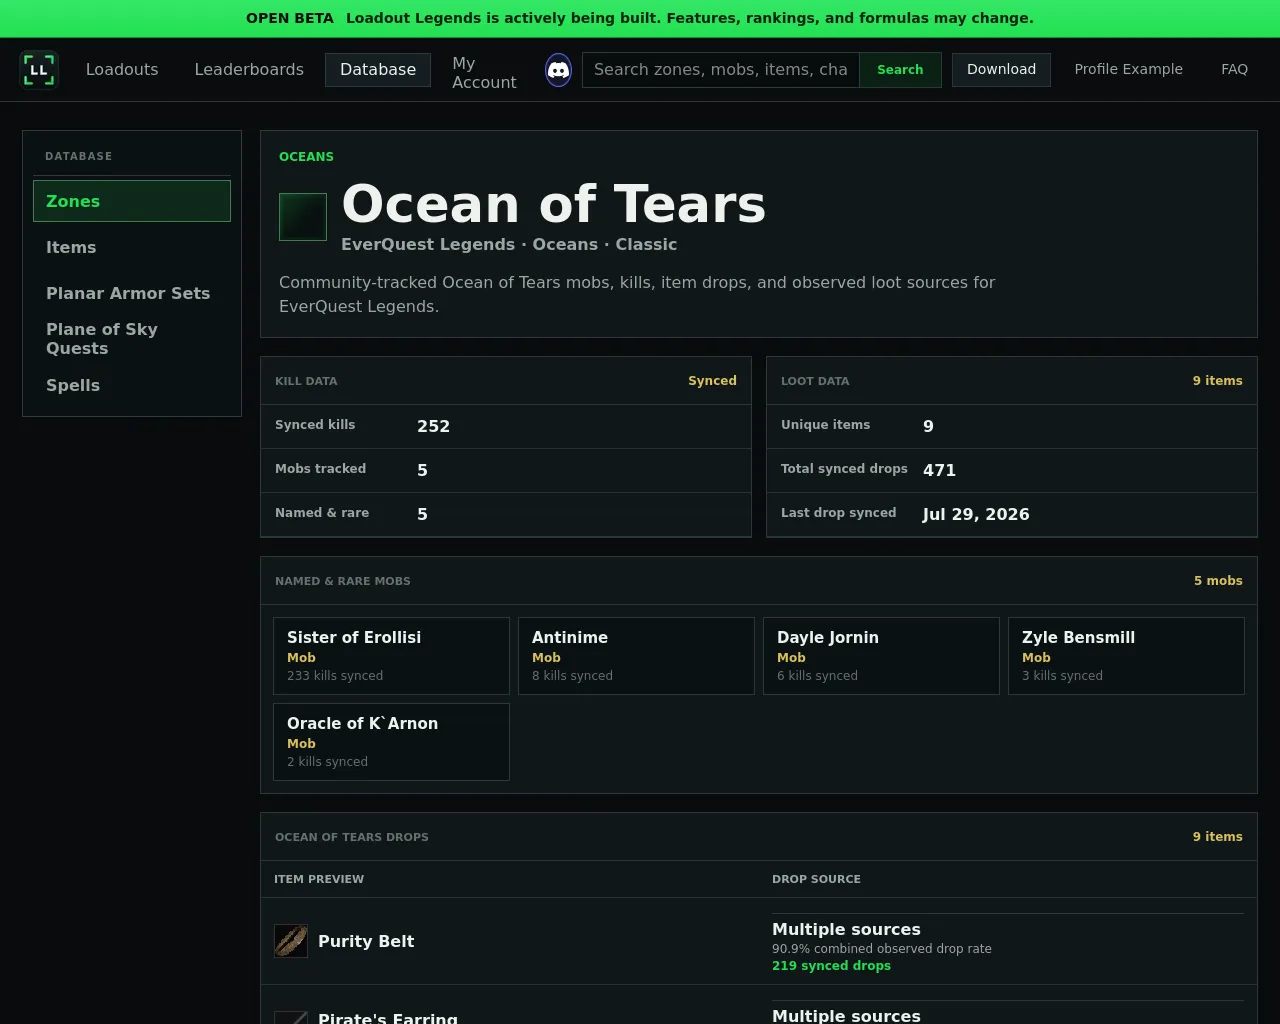
Task: Click the EverQuest Legends · Oceans · Classic subtitle
Action: tap(509, 244)
